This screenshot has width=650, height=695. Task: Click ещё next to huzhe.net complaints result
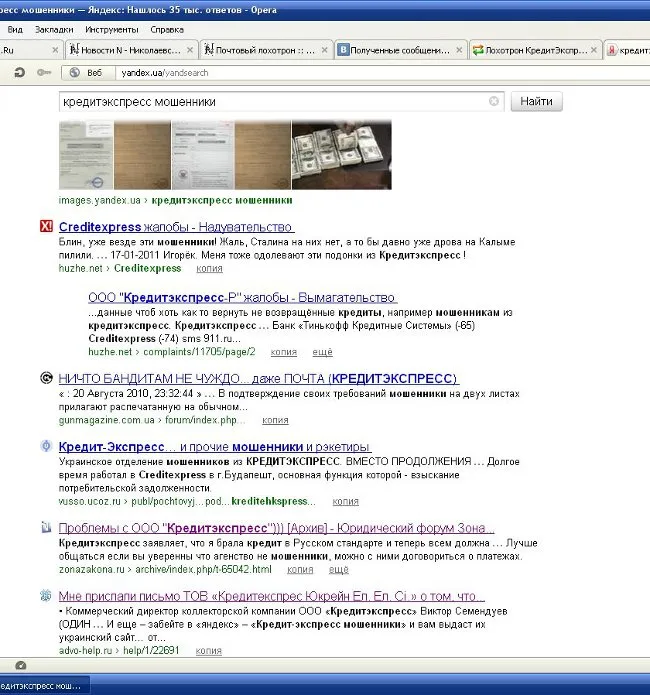[x=322, y=352]
